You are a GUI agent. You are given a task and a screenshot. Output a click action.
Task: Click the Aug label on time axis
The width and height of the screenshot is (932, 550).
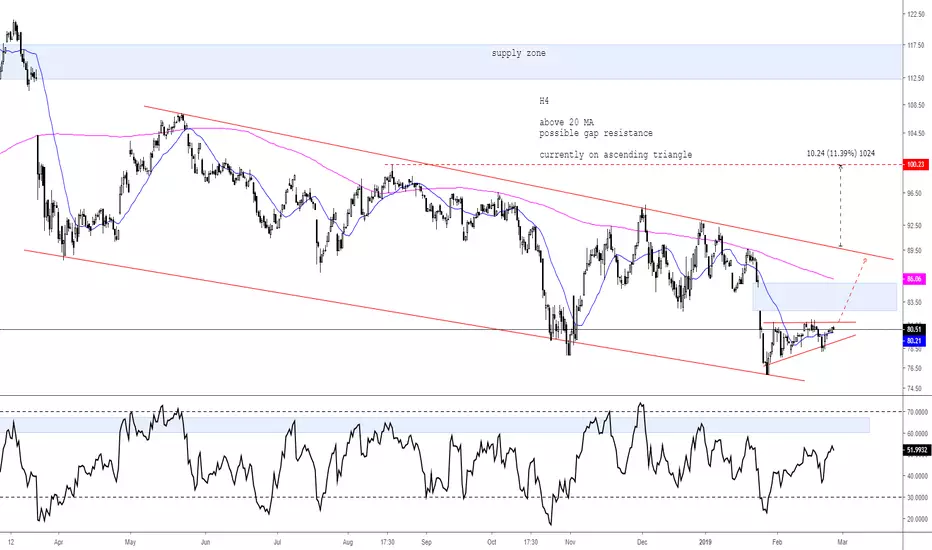(348, 542)
